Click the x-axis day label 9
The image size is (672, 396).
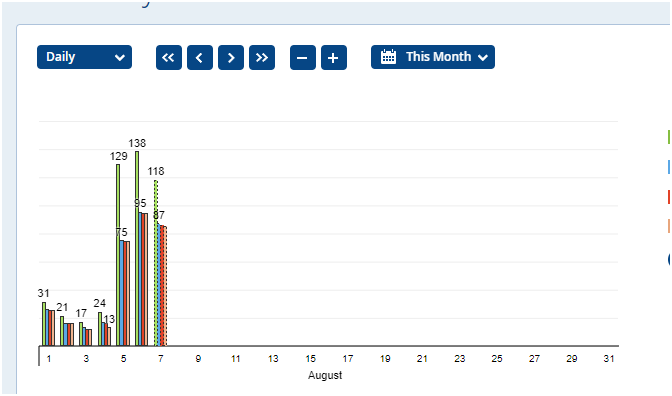(198, 359)
